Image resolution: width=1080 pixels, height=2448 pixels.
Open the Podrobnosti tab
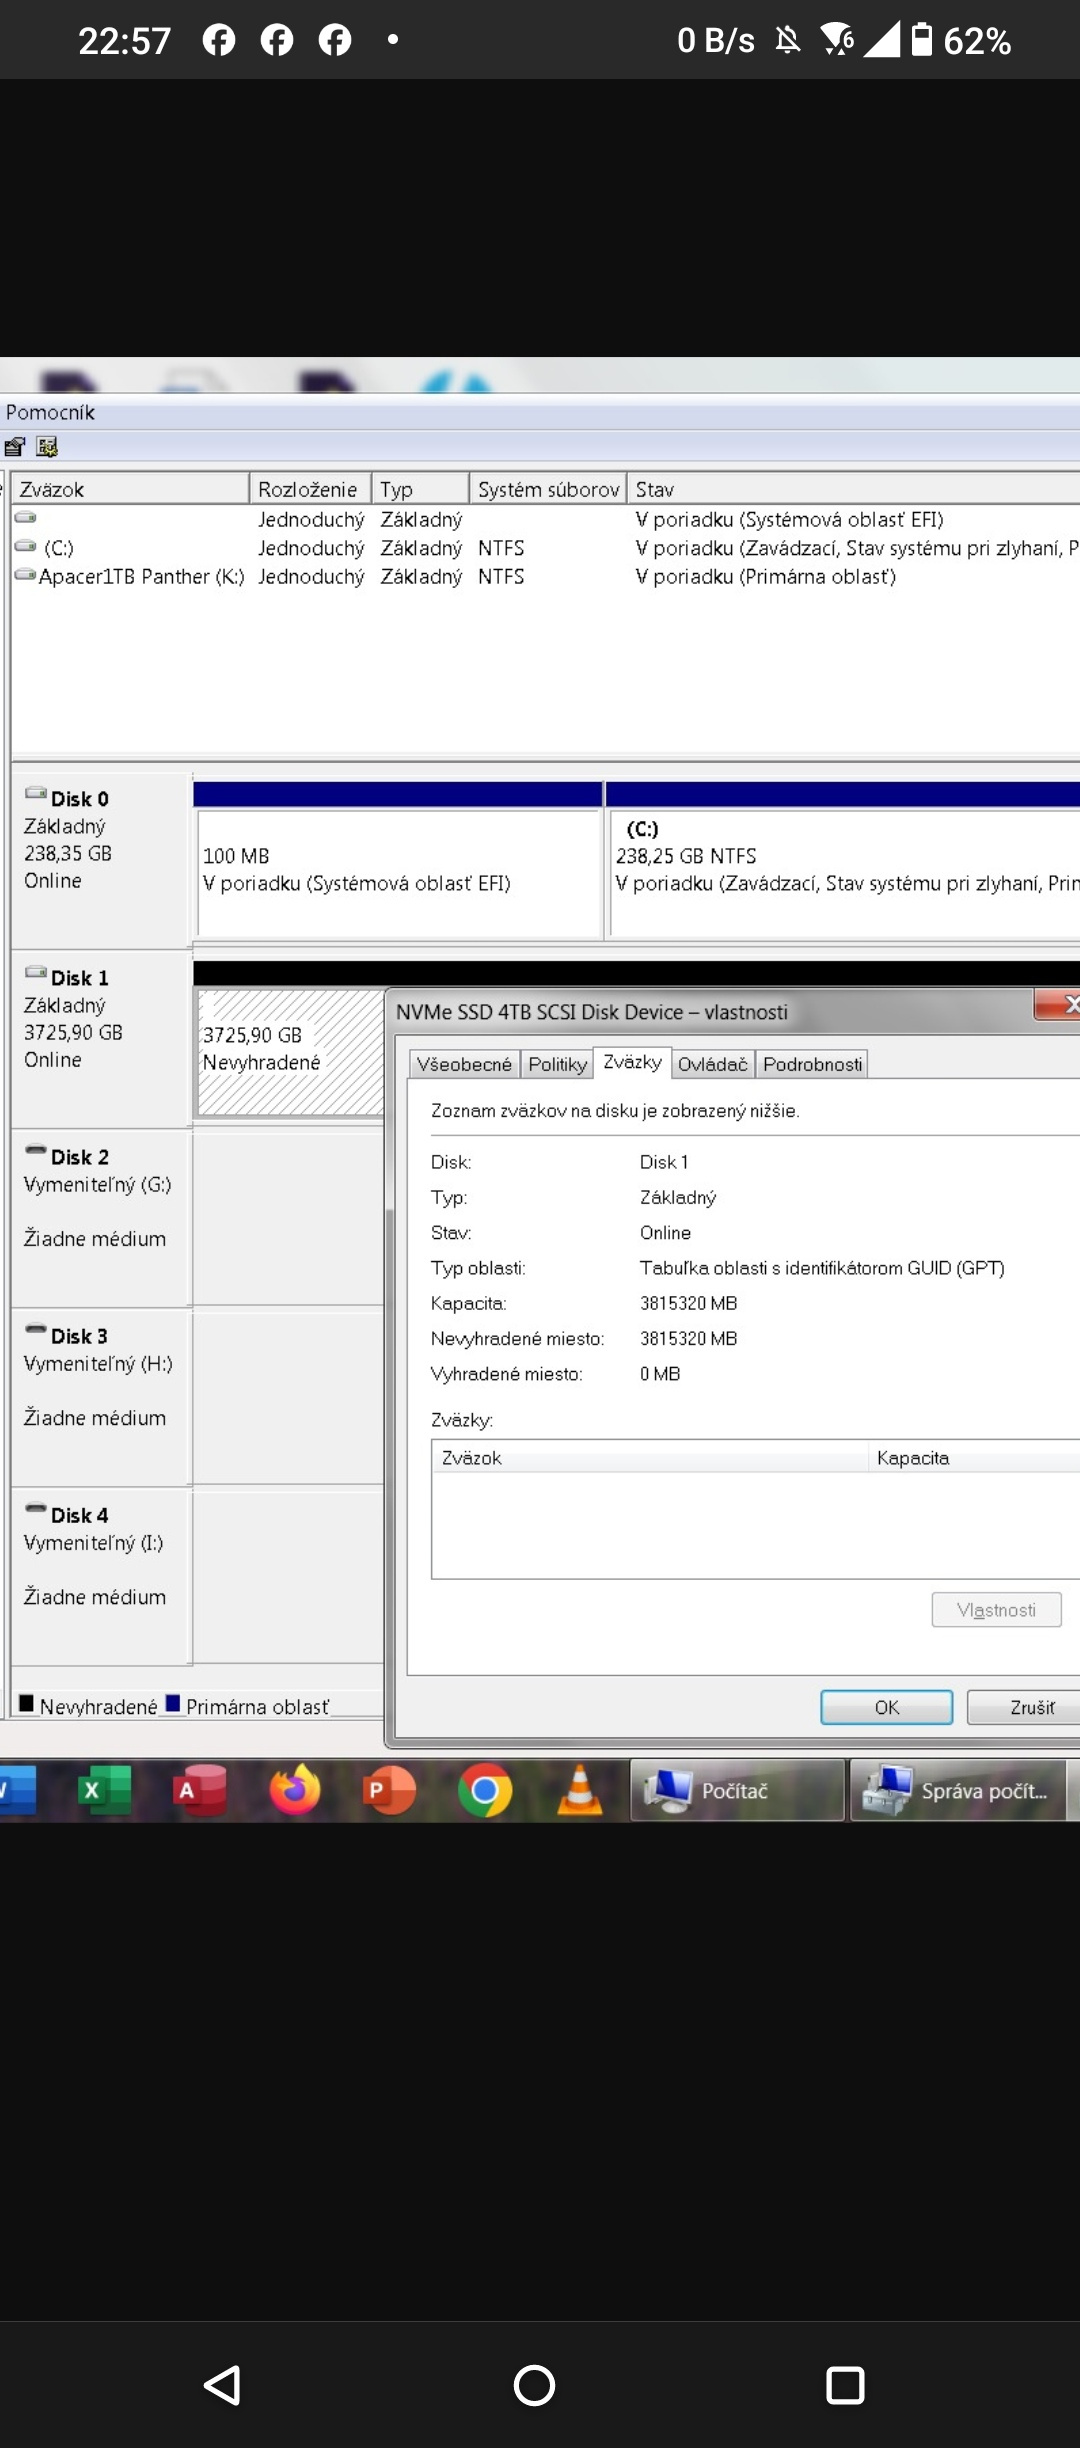click(x=812, y=1064)
